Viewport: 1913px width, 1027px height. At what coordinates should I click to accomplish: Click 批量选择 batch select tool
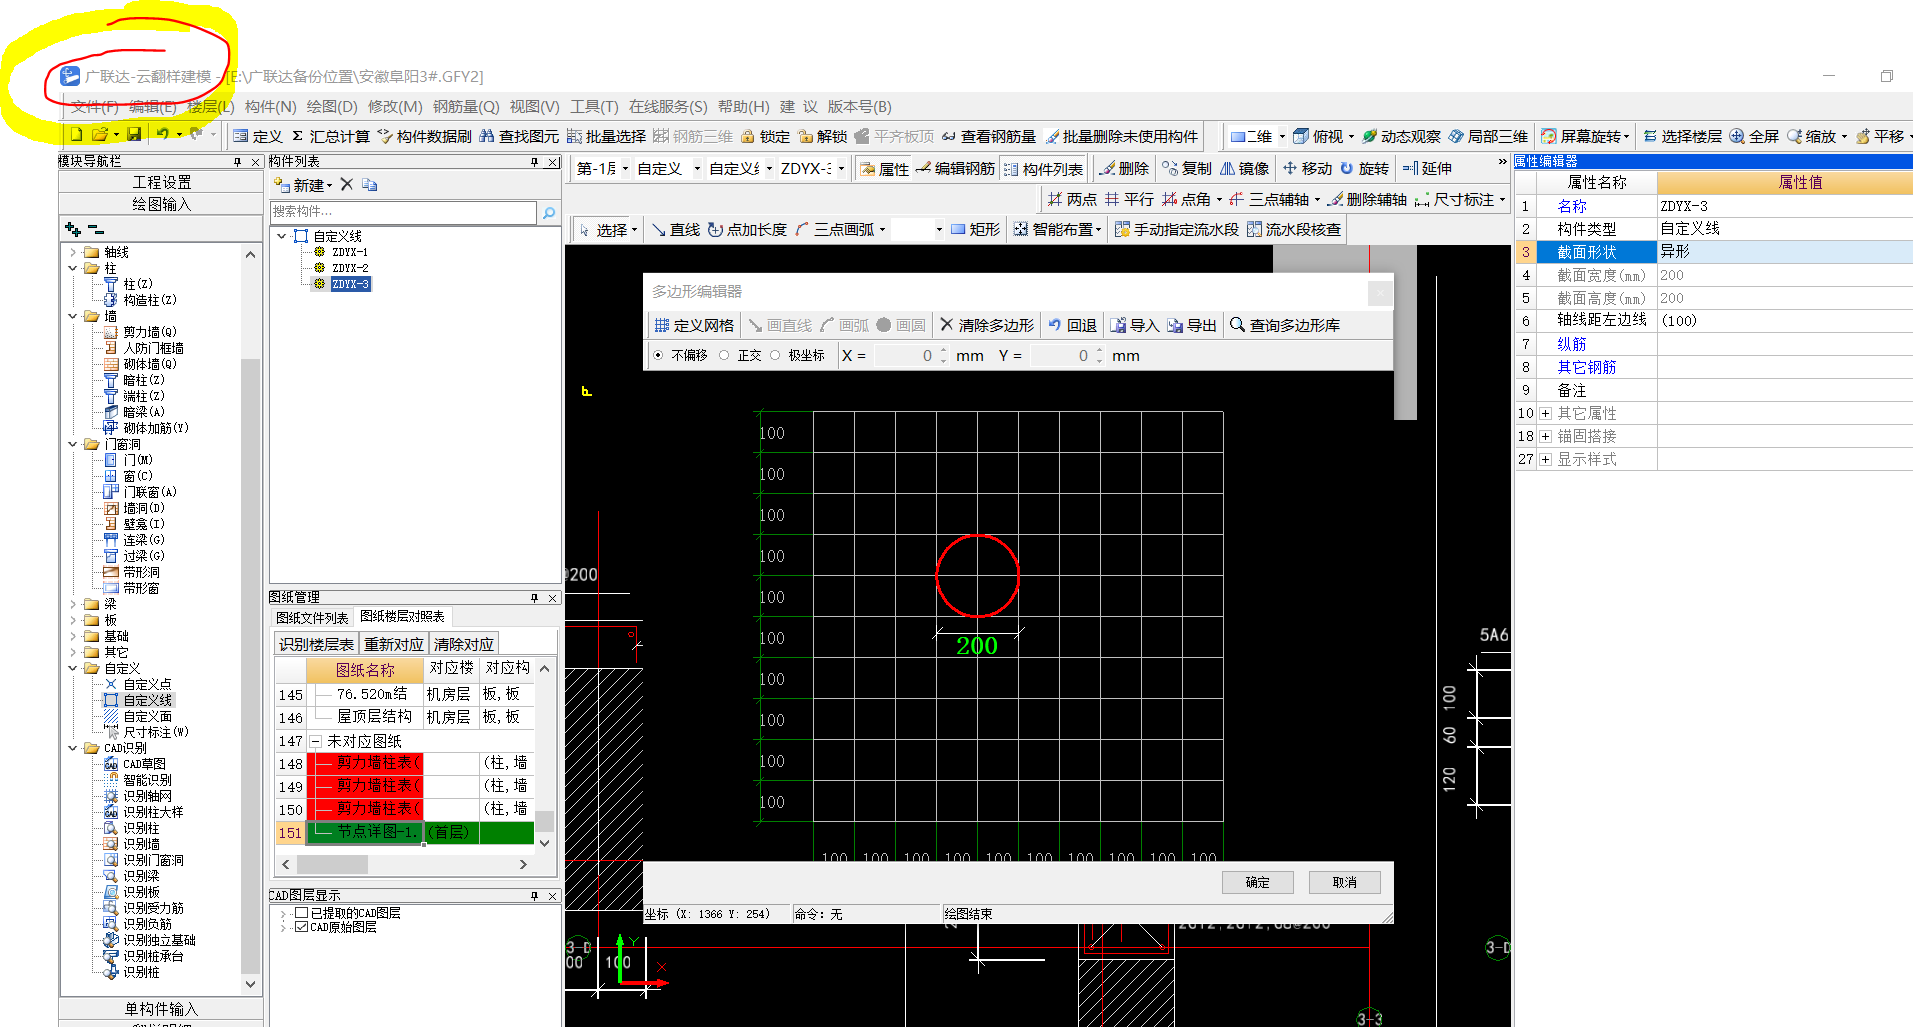607,136
